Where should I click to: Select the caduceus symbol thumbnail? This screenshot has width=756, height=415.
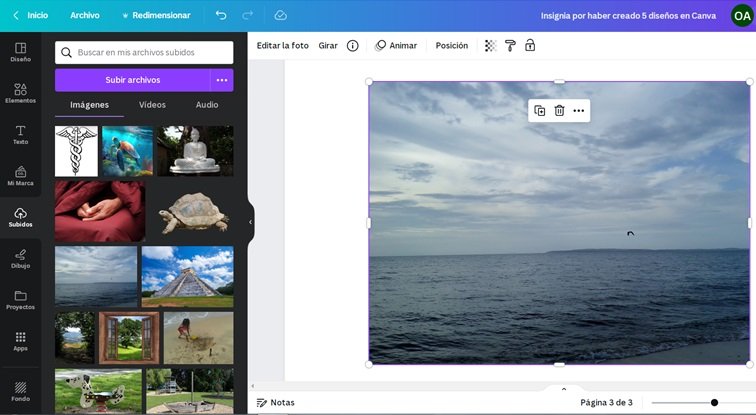click(76, 151)
